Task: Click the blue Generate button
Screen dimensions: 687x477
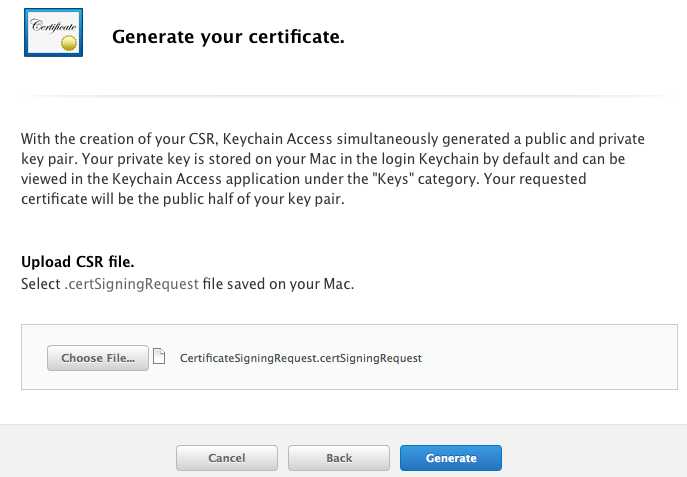Action: [x=450, y=458]
